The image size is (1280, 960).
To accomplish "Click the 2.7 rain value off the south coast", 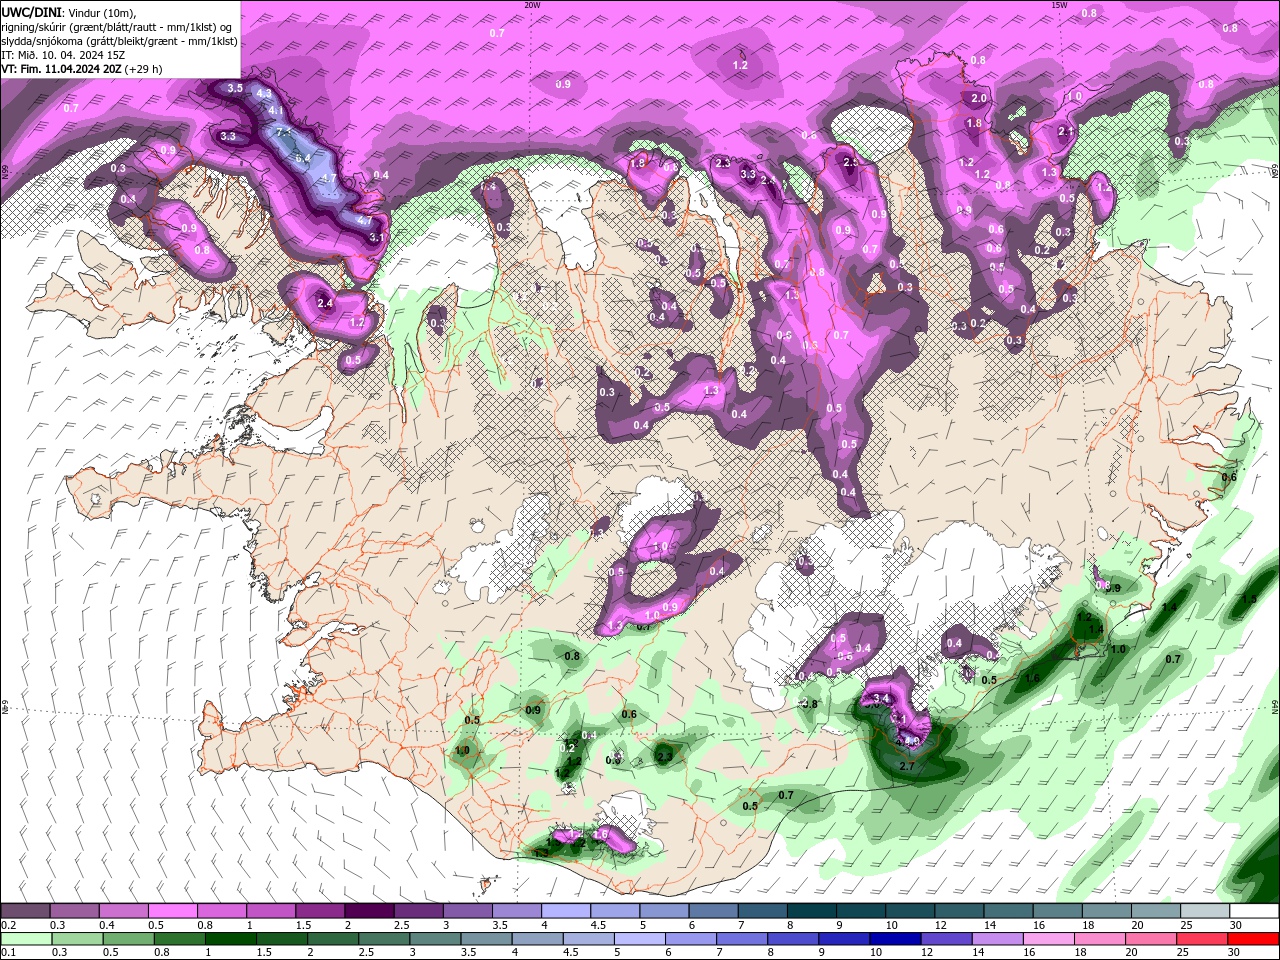I will [x=908, y=766].
